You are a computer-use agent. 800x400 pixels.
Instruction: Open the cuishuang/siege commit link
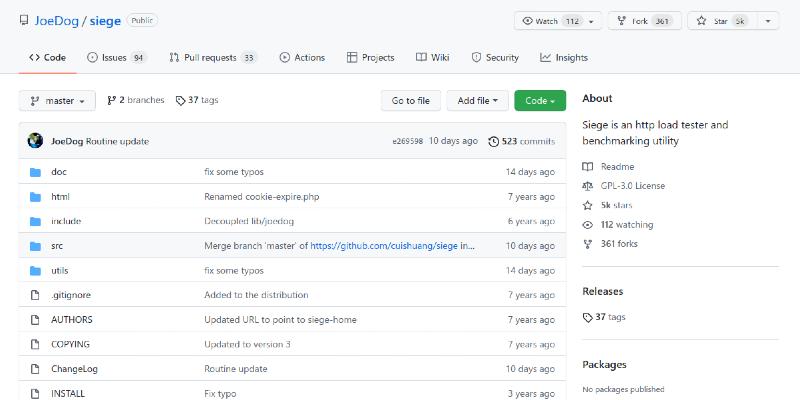[392, 246]
